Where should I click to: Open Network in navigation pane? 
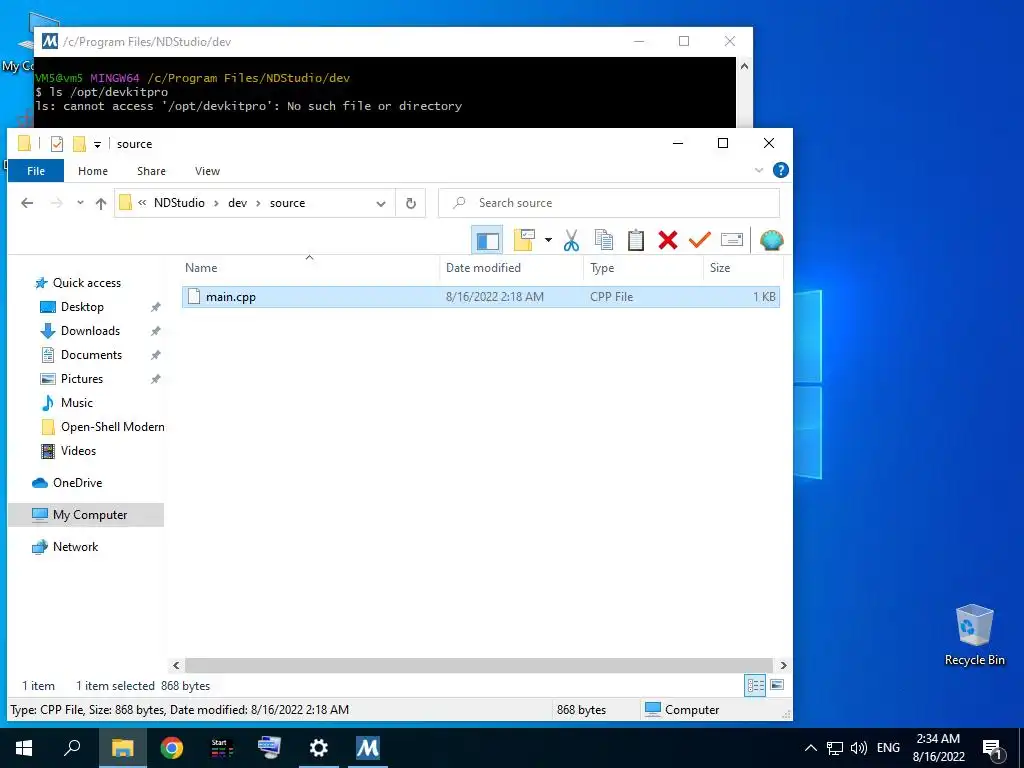[x=75, y=547]
